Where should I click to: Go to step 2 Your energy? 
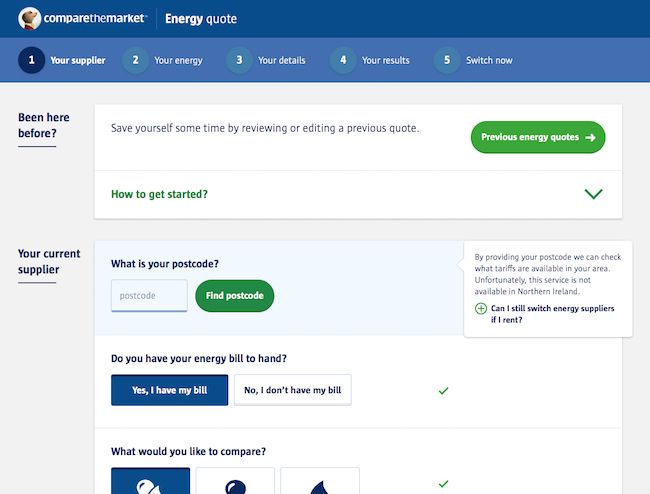pyautogui.click(x=162, y=60)
